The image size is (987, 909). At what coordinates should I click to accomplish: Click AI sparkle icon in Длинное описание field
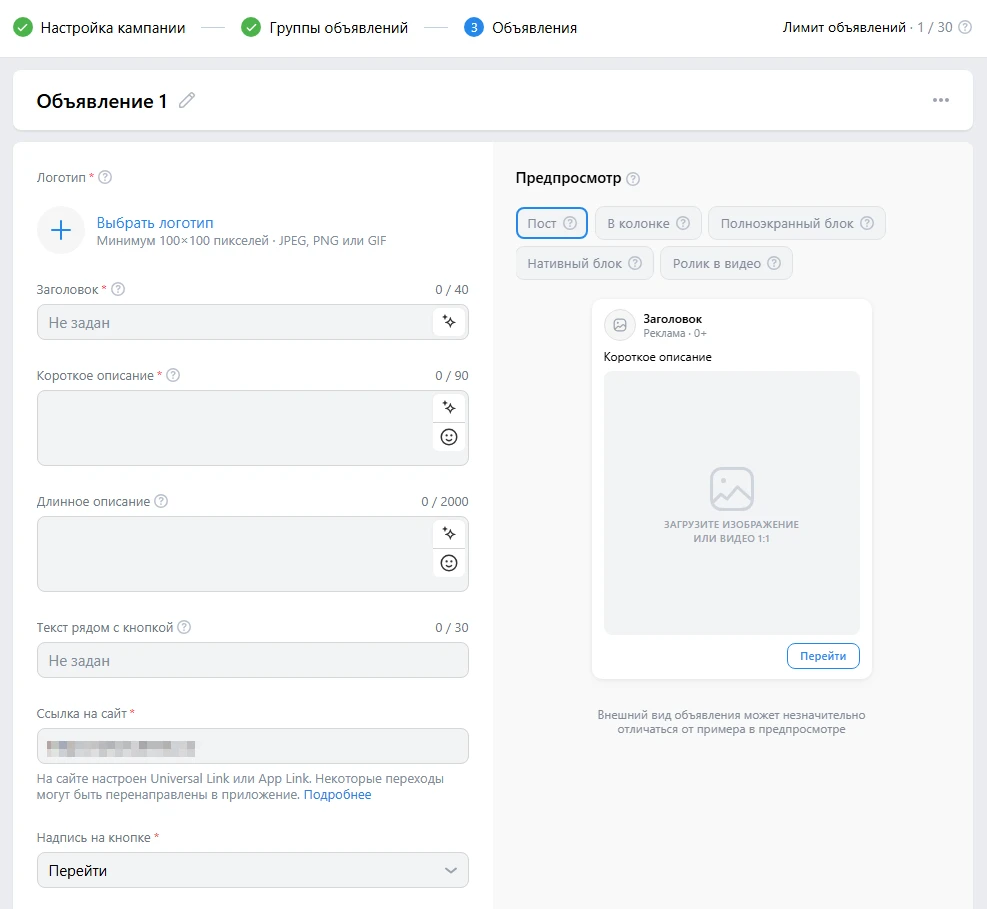[449, 534]
